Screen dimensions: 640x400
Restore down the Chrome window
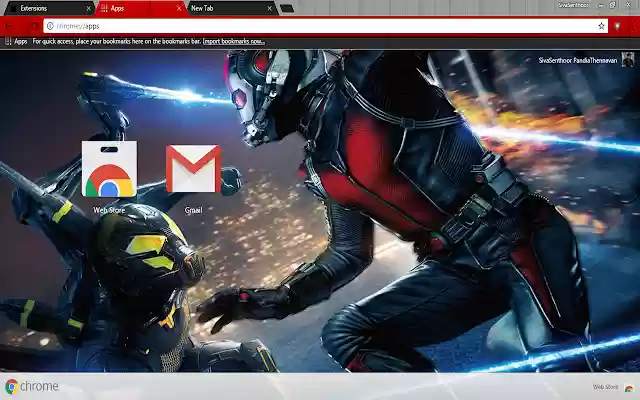[613, 5]
